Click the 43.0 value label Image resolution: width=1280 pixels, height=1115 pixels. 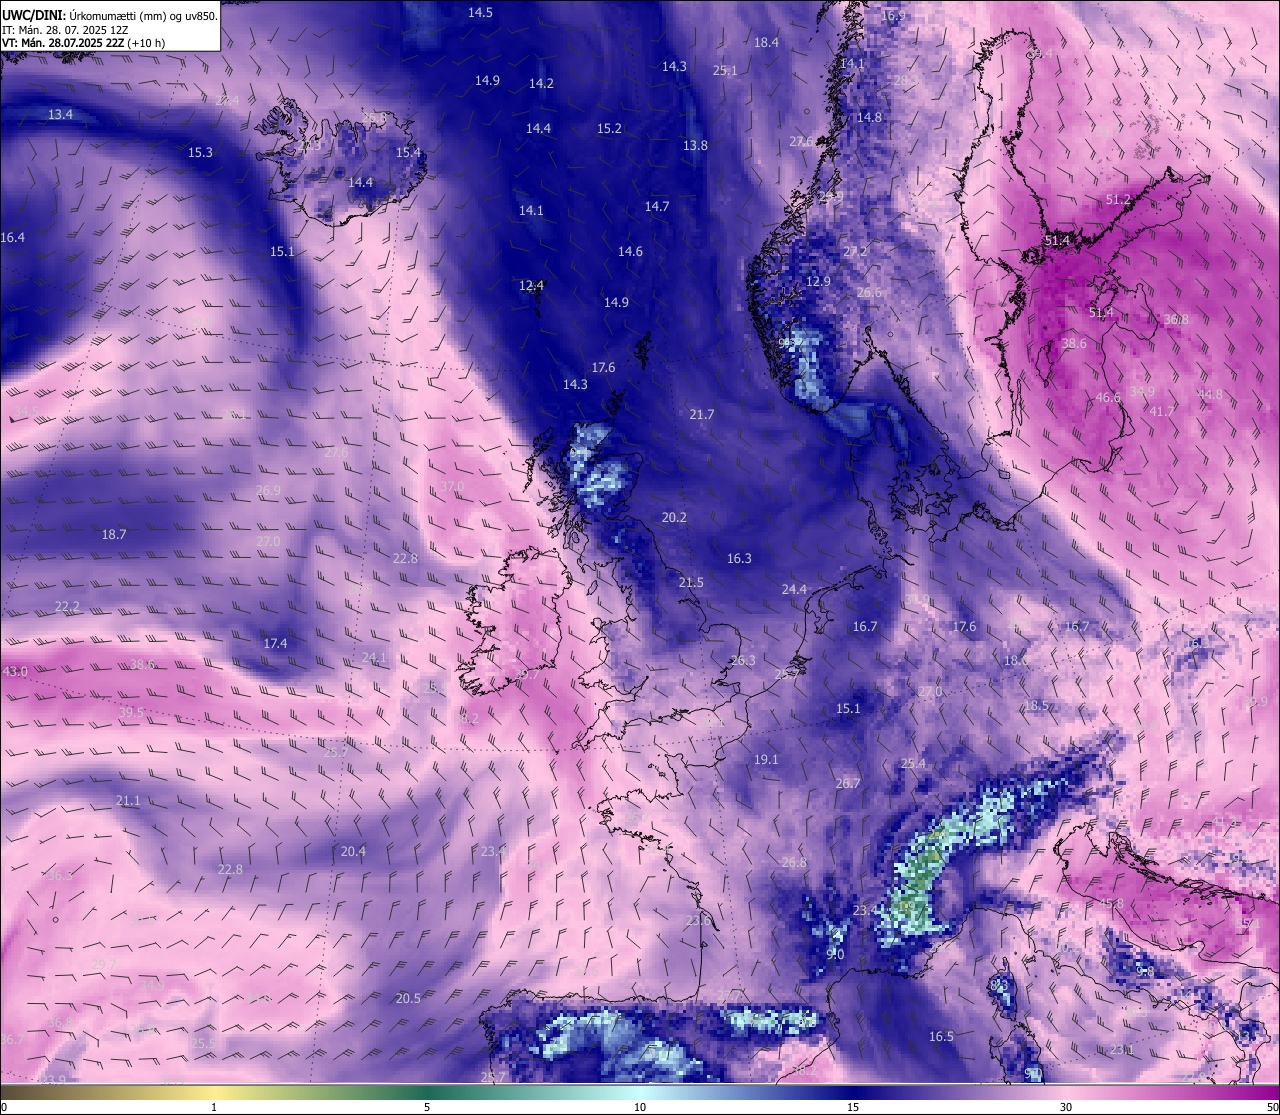[x=15, y=672]
